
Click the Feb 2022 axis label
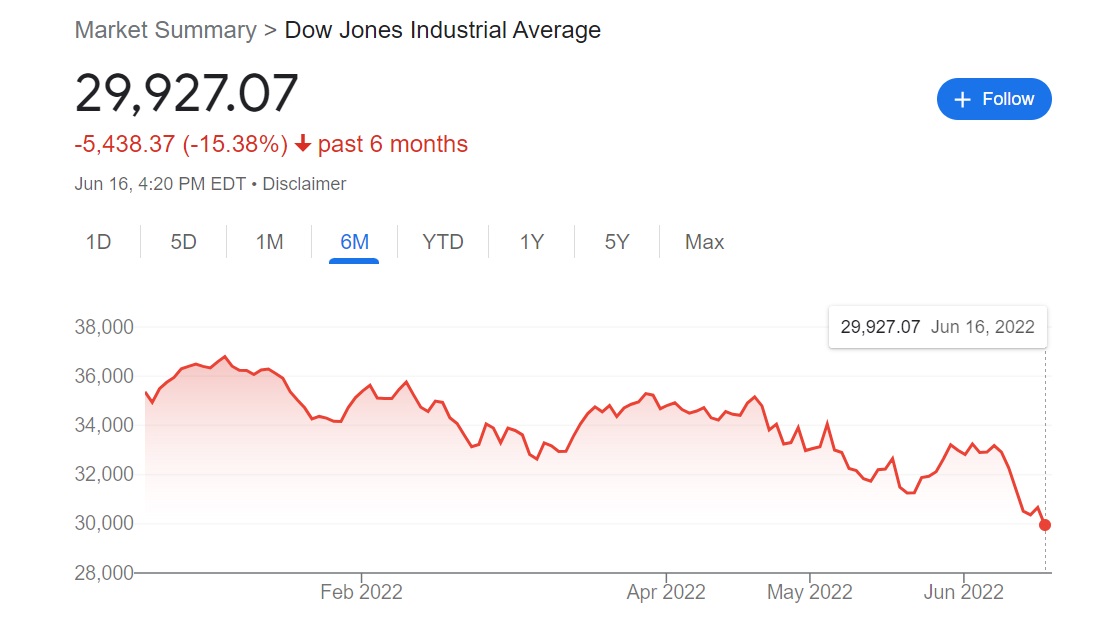pyautogui.click(x=361, y=592)
